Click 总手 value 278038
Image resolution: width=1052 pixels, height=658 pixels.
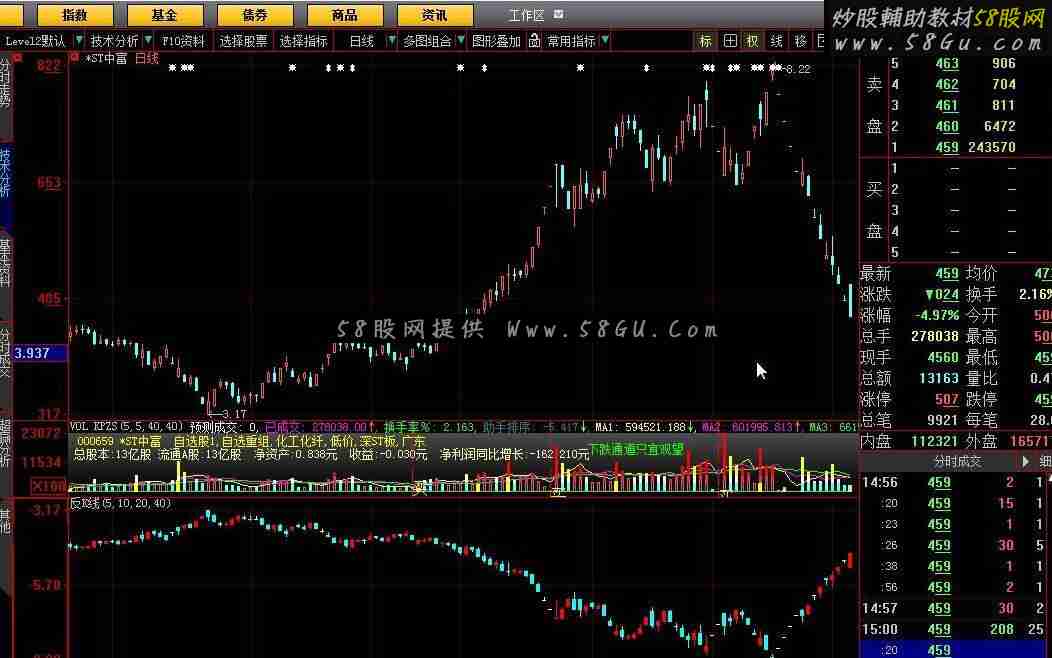coord(935,336)
